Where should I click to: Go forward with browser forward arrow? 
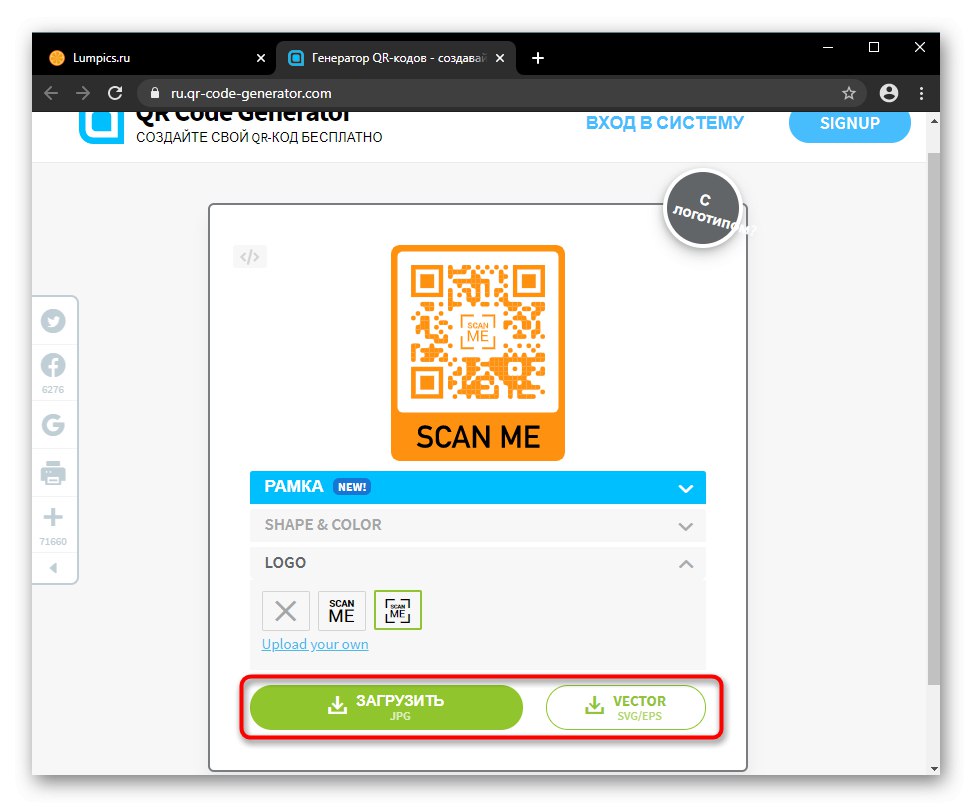[x=82, y=93]
